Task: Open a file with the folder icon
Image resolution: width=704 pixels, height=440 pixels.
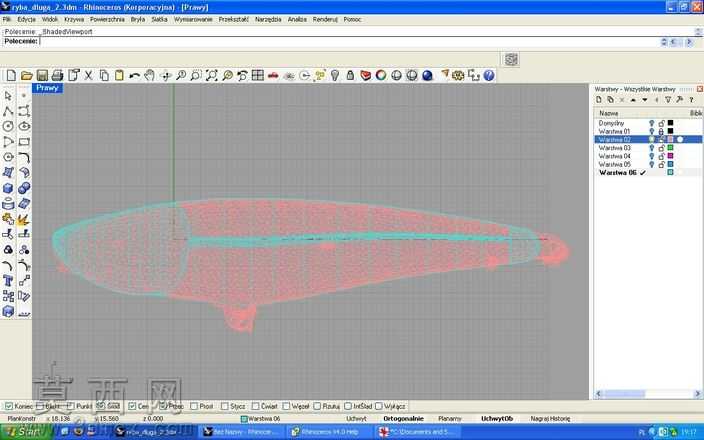Action: (27, 75)
